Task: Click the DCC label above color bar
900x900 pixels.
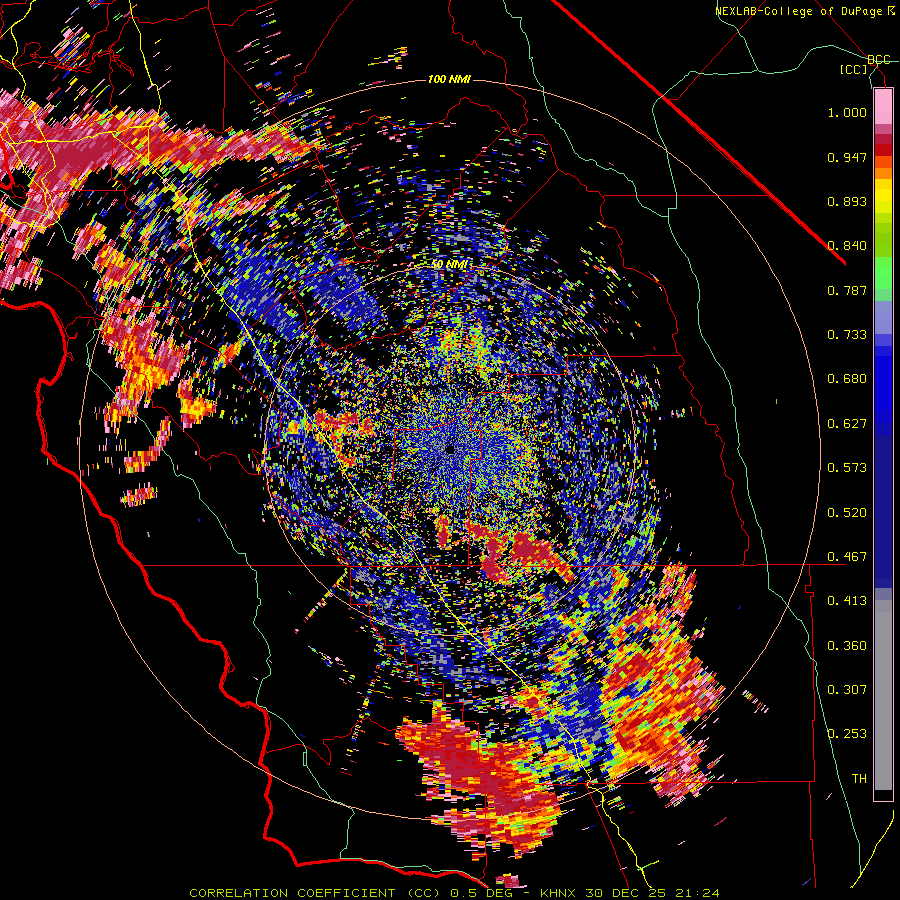Action: point(878,60)
